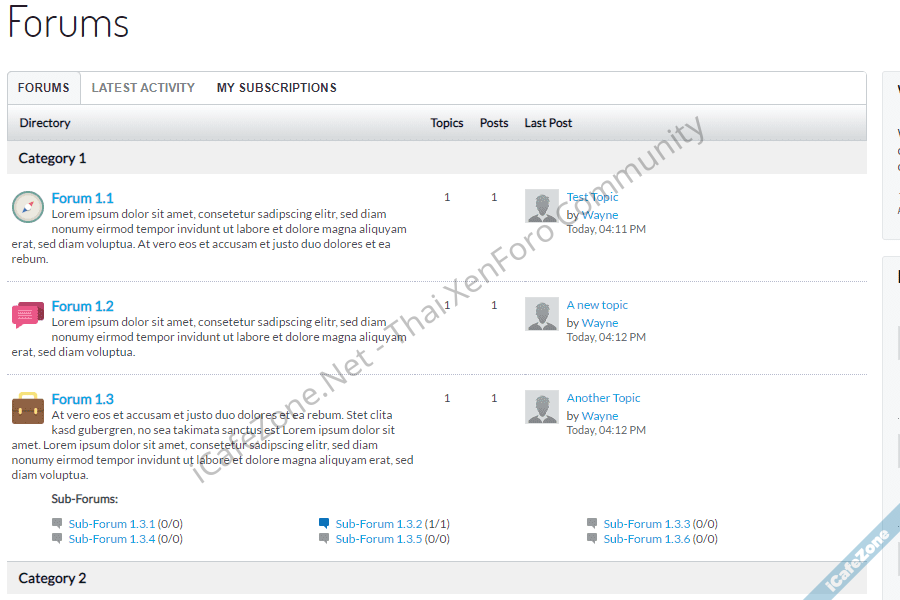Click the blue unread icon for Sub-Forum 1.3.2
900x600 pixels.
pos(324,523)
